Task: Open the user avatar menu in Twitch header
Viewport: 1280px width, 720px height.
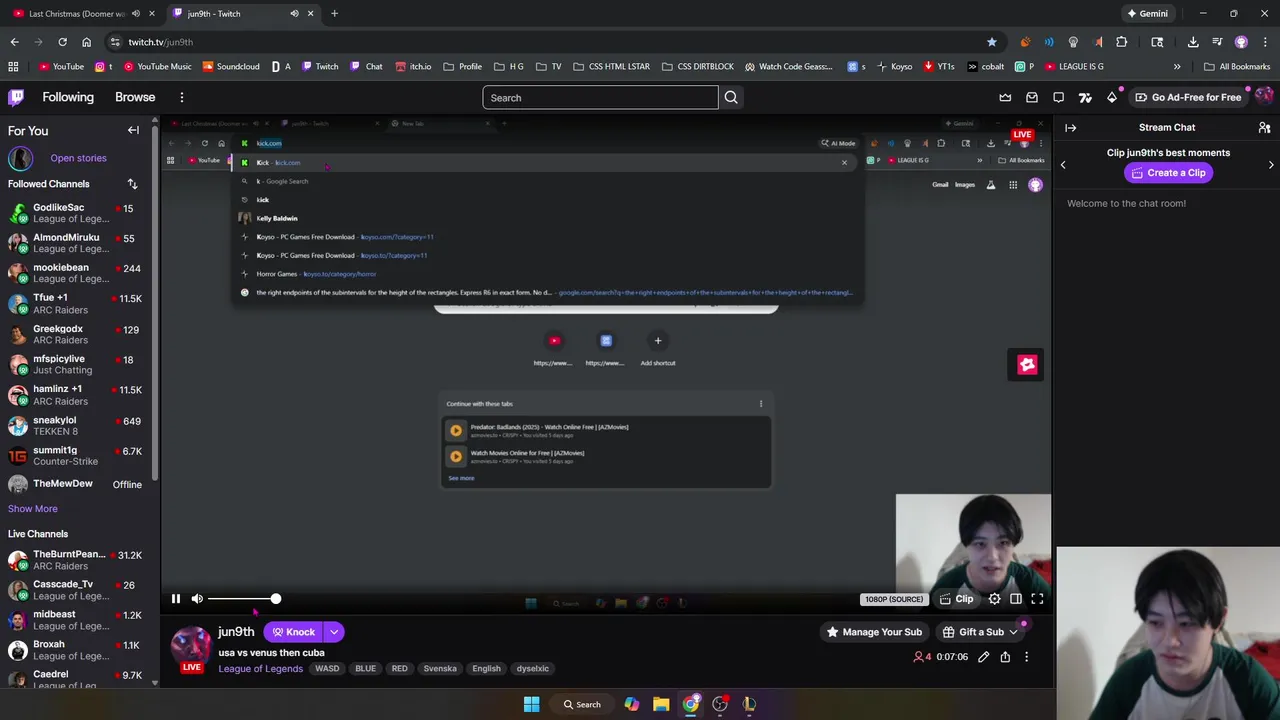Action: pyautogui.click(x=1264, y=97)
